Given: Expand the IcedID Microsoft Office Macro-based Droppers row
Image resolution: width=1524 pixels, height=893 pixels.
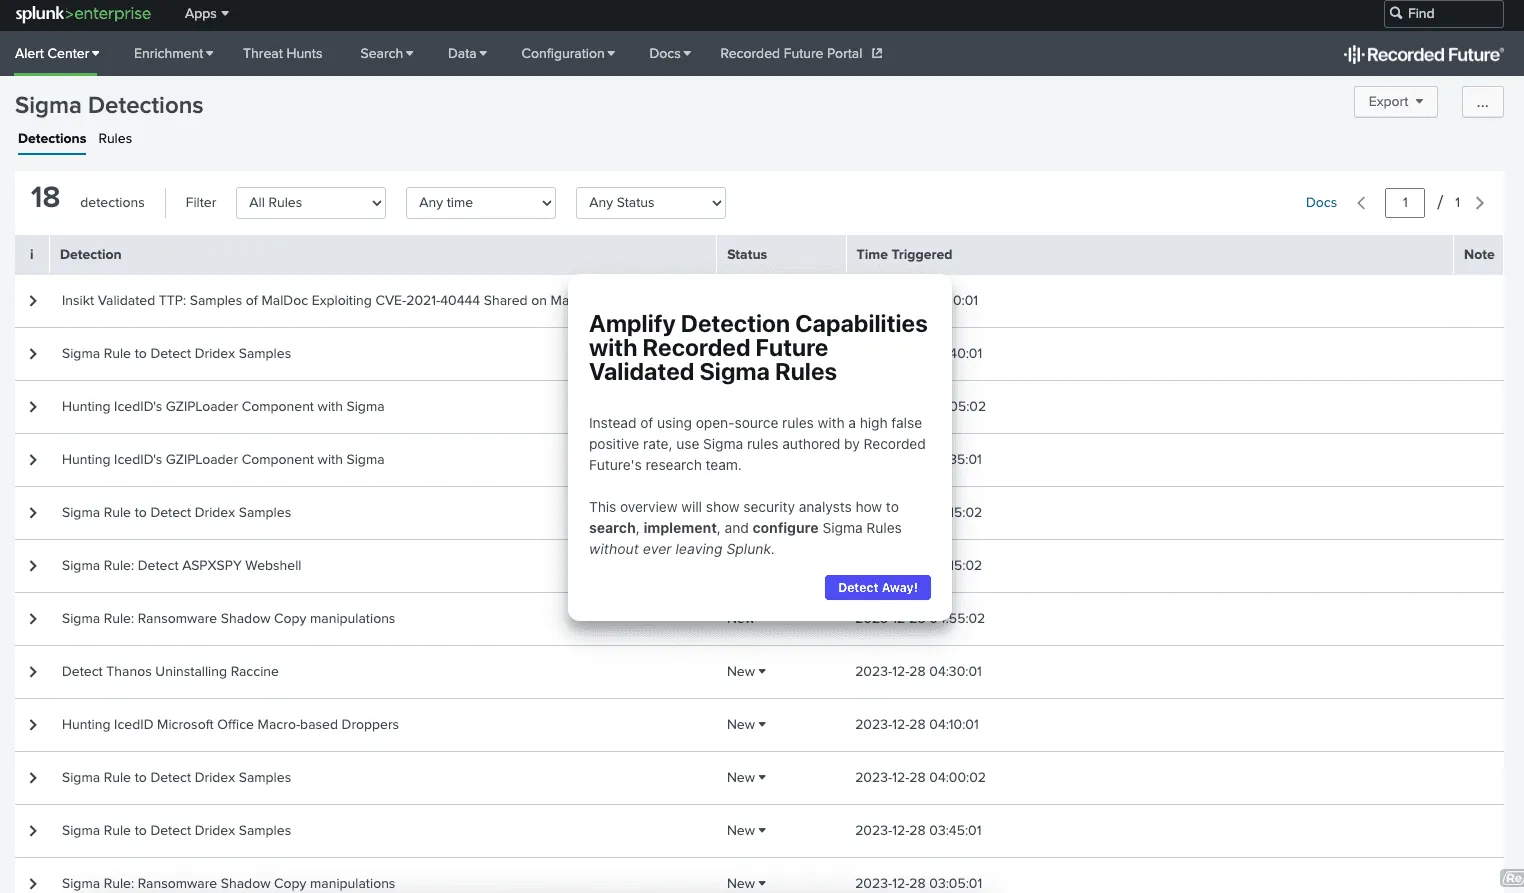Looking at the screenshot, I should 33,725.
